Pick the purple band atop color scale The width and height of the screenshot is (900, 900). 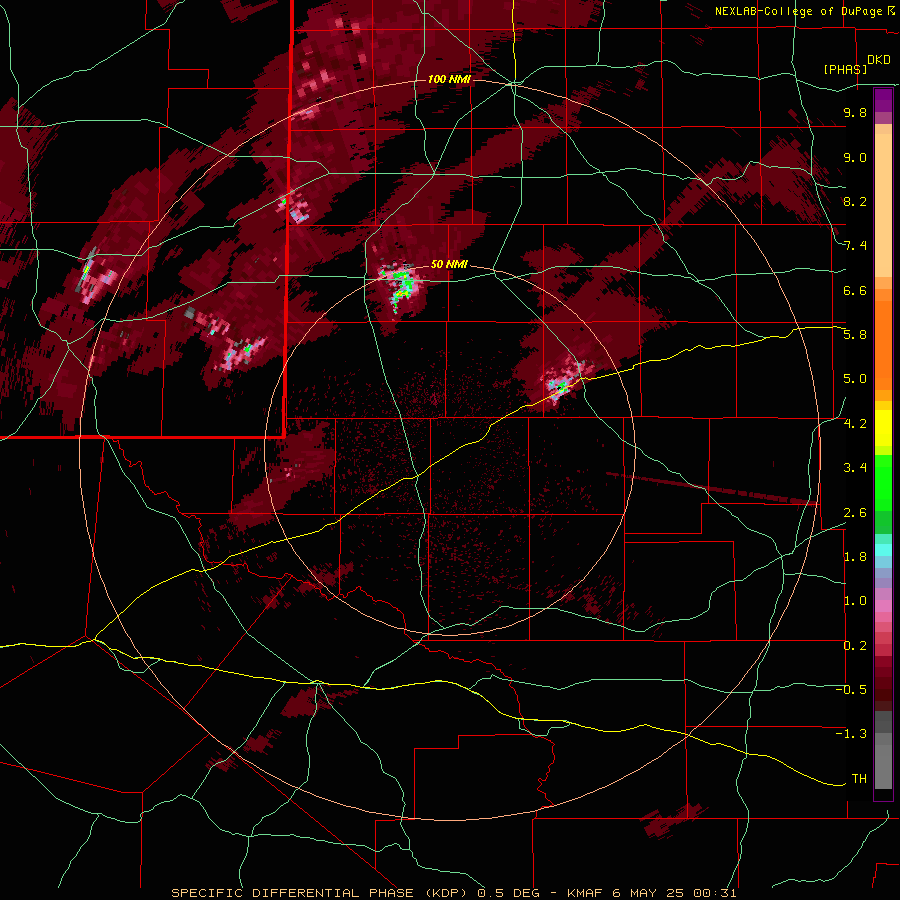coord(883,100)
